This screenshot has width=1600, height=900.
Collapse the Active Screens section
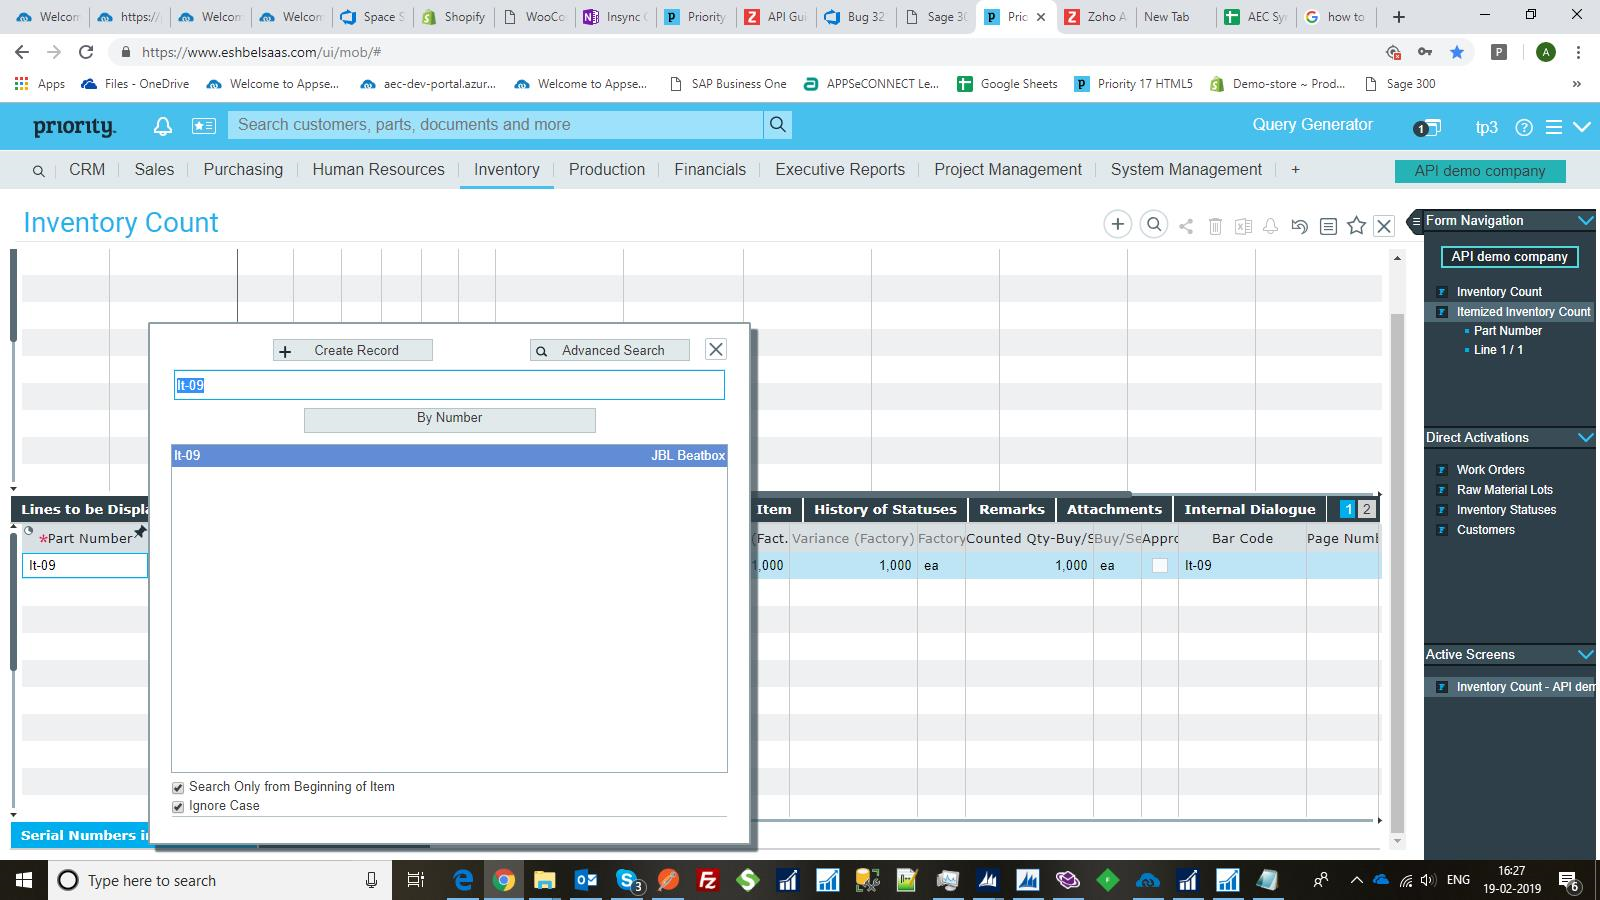1584,654
